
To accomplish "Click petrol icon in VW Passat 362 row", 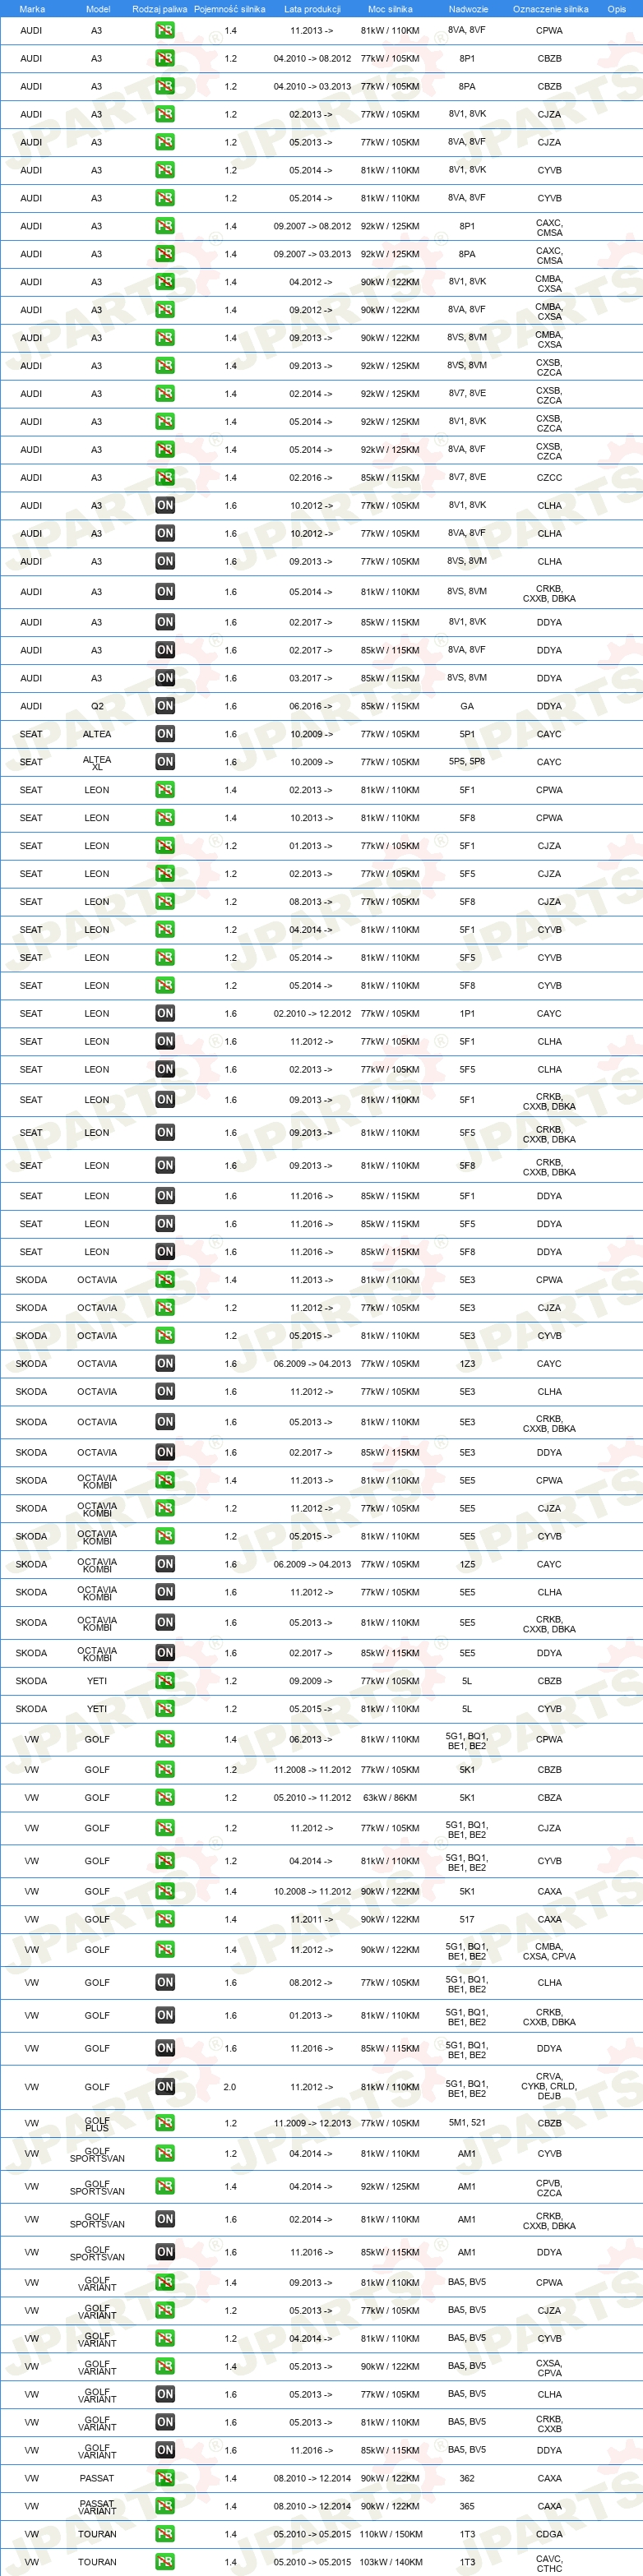I will [165, 2477].
